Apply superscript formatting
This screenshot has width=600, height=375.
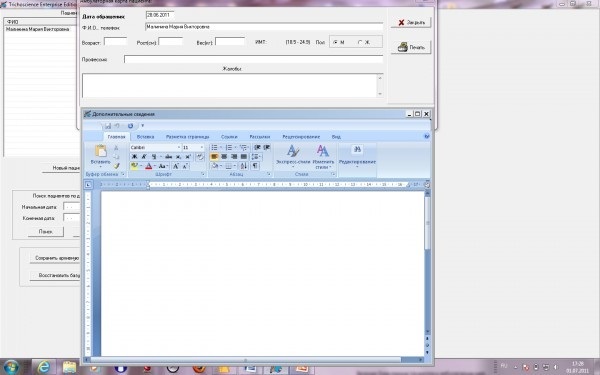coord(188,157)
